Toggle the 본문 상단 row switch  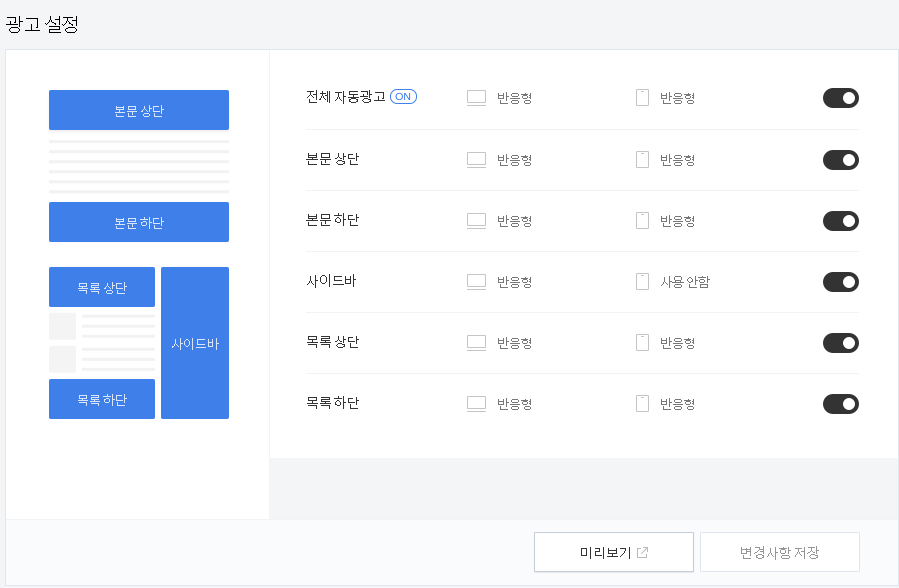tap(841, 160)
